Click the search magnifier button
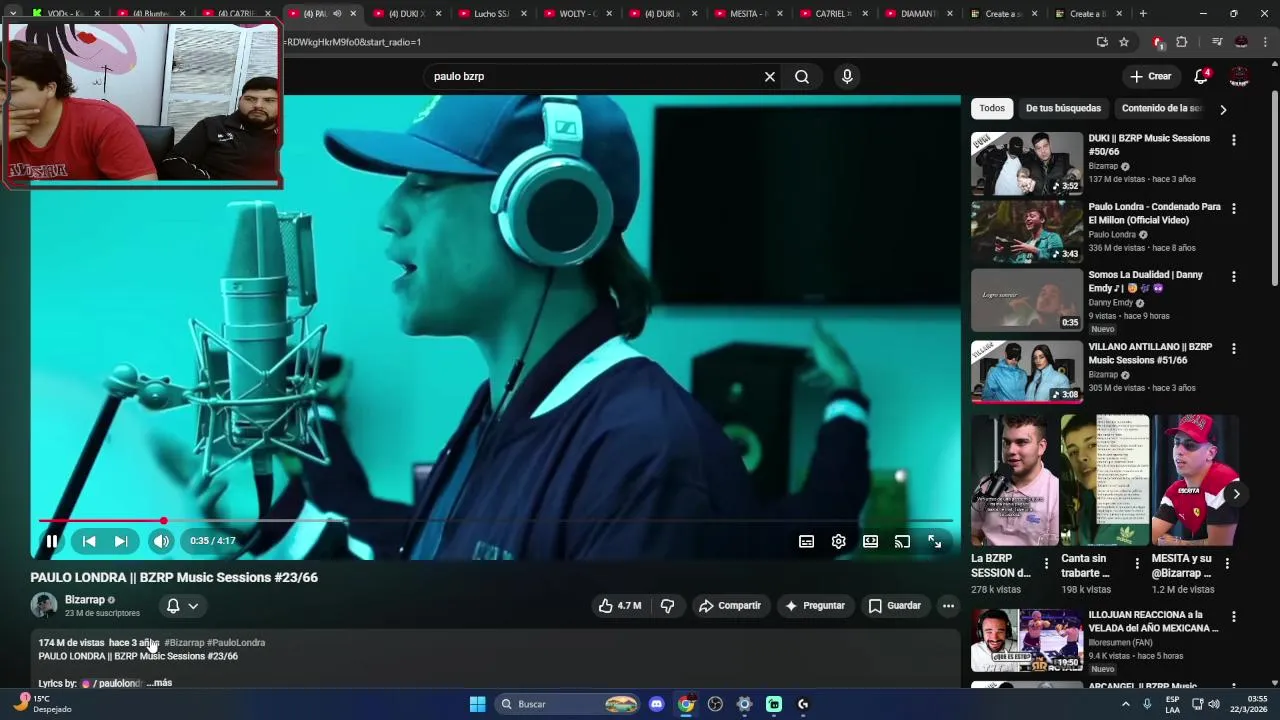This screenshot has height=720, width=1280. point(802,77)
